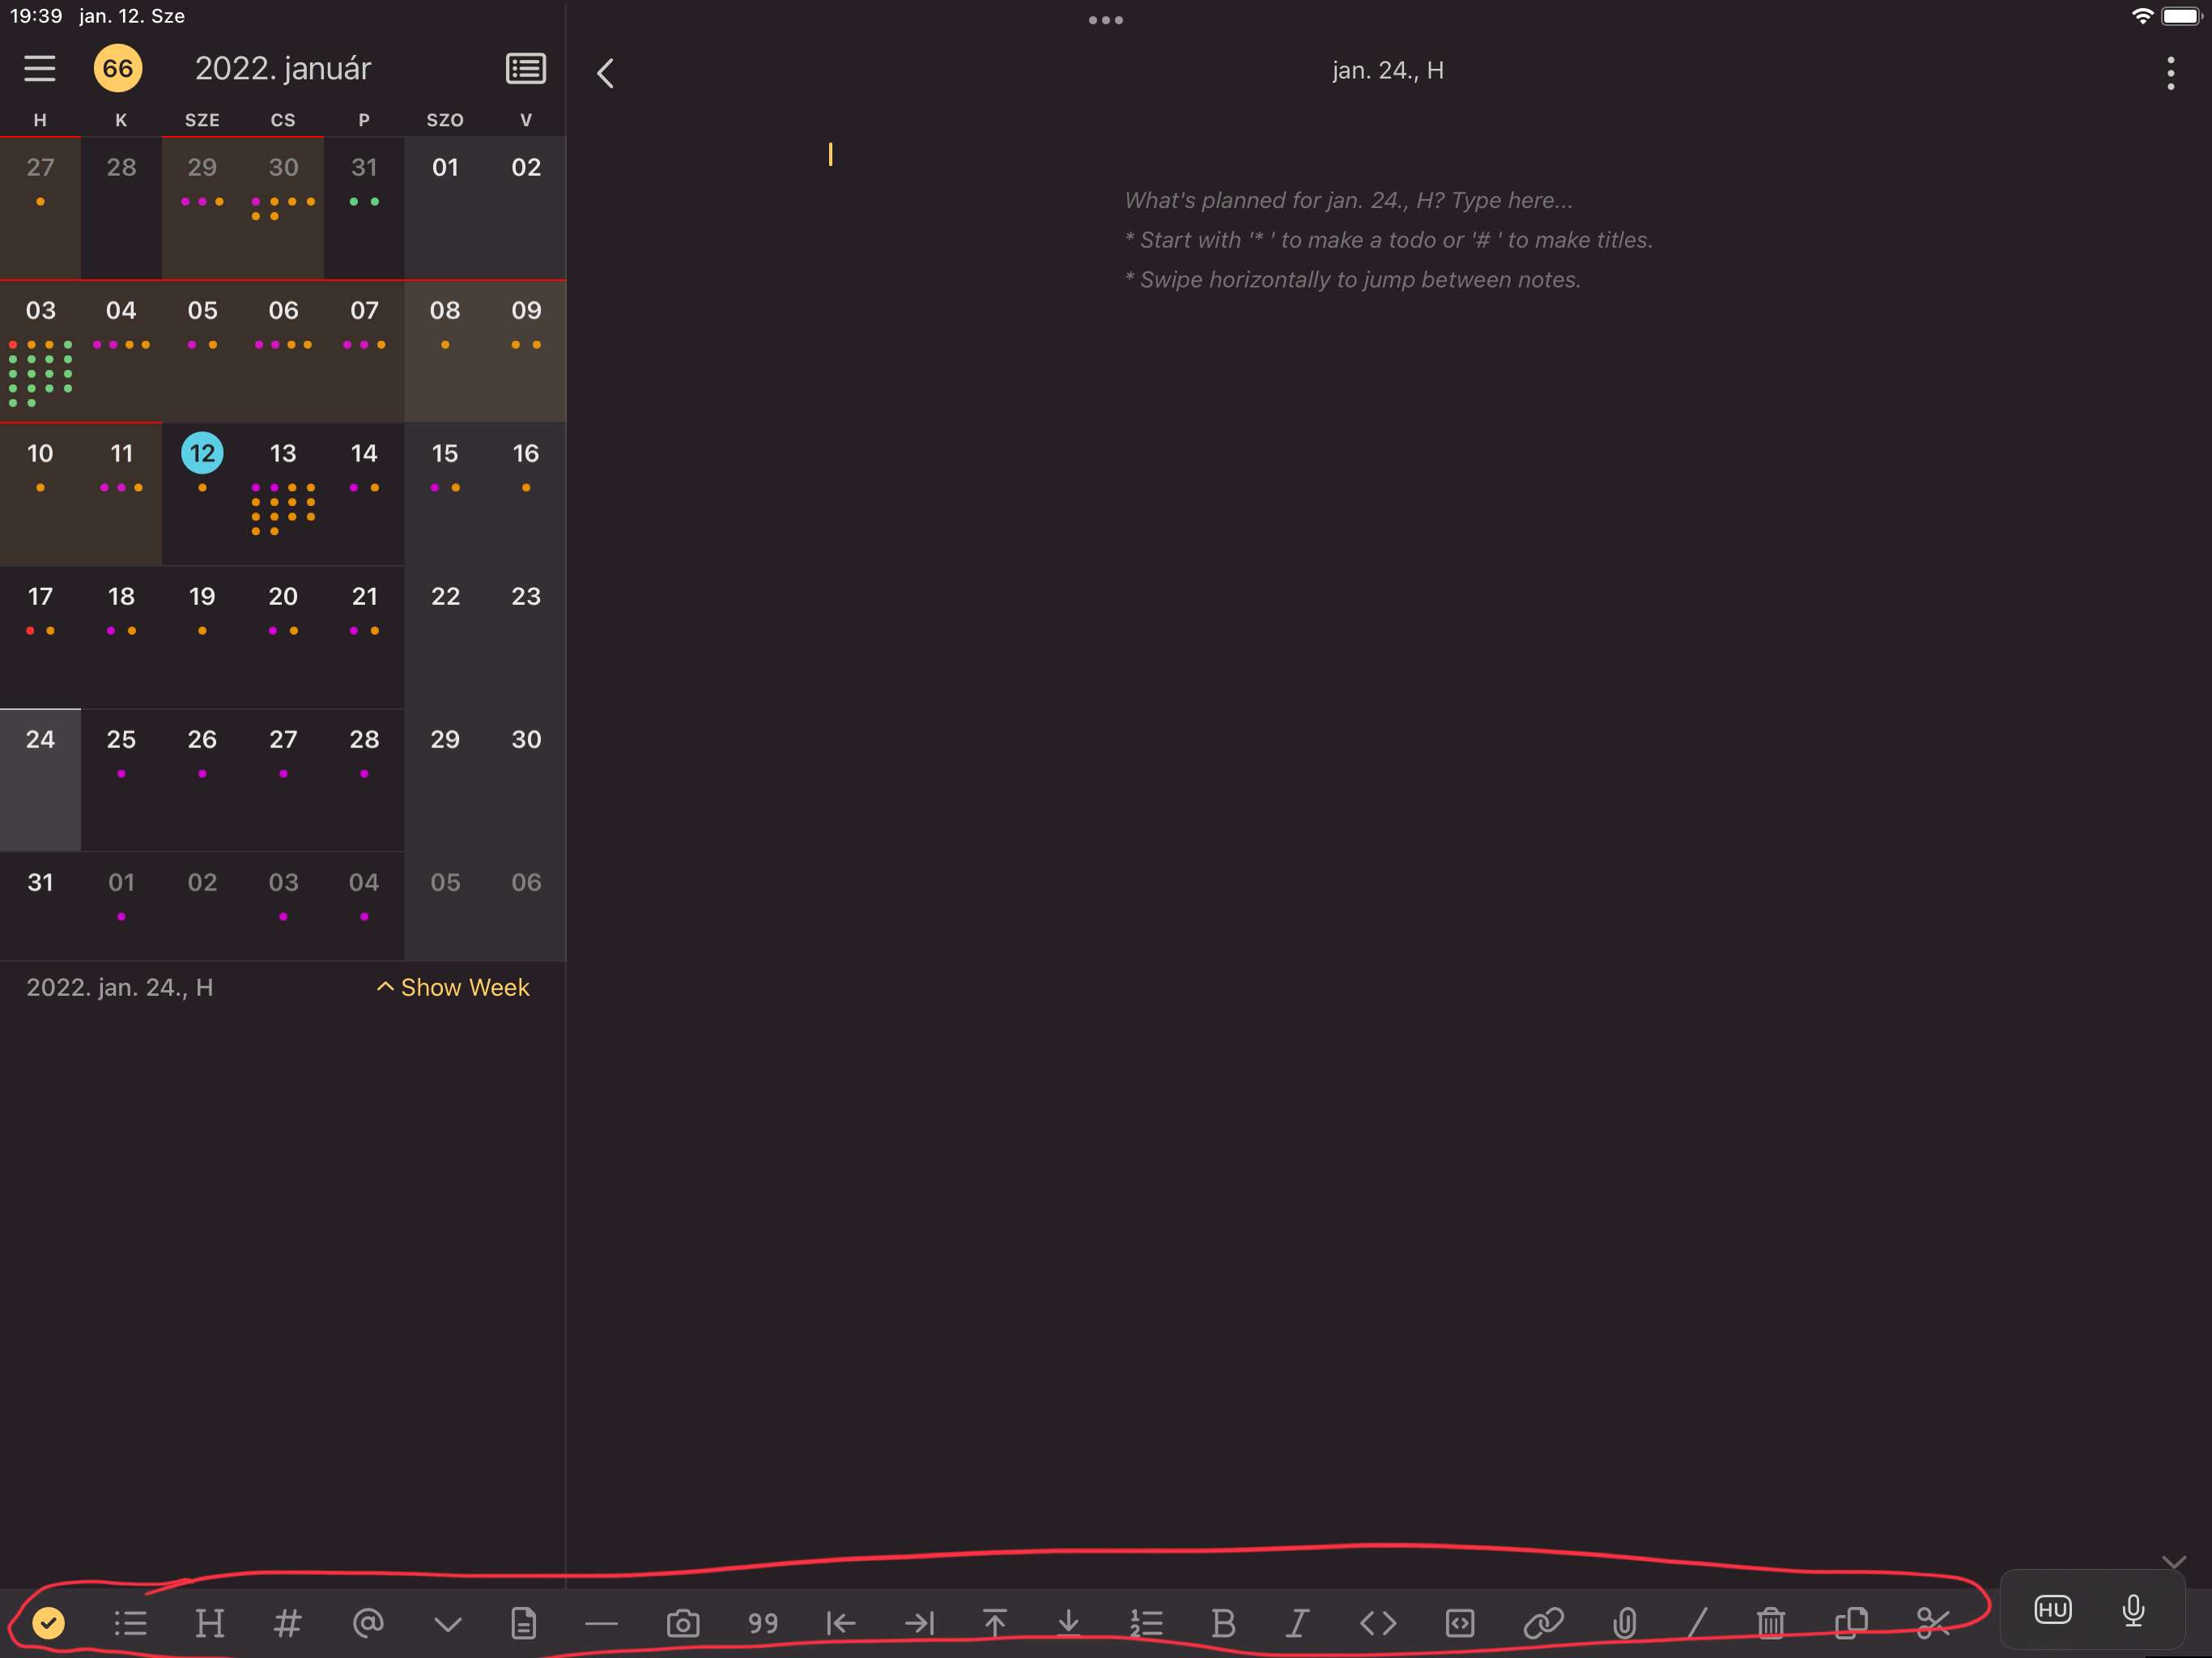Toggle italic formatting
Screen dimensions: 2212x1658
1297,1622
